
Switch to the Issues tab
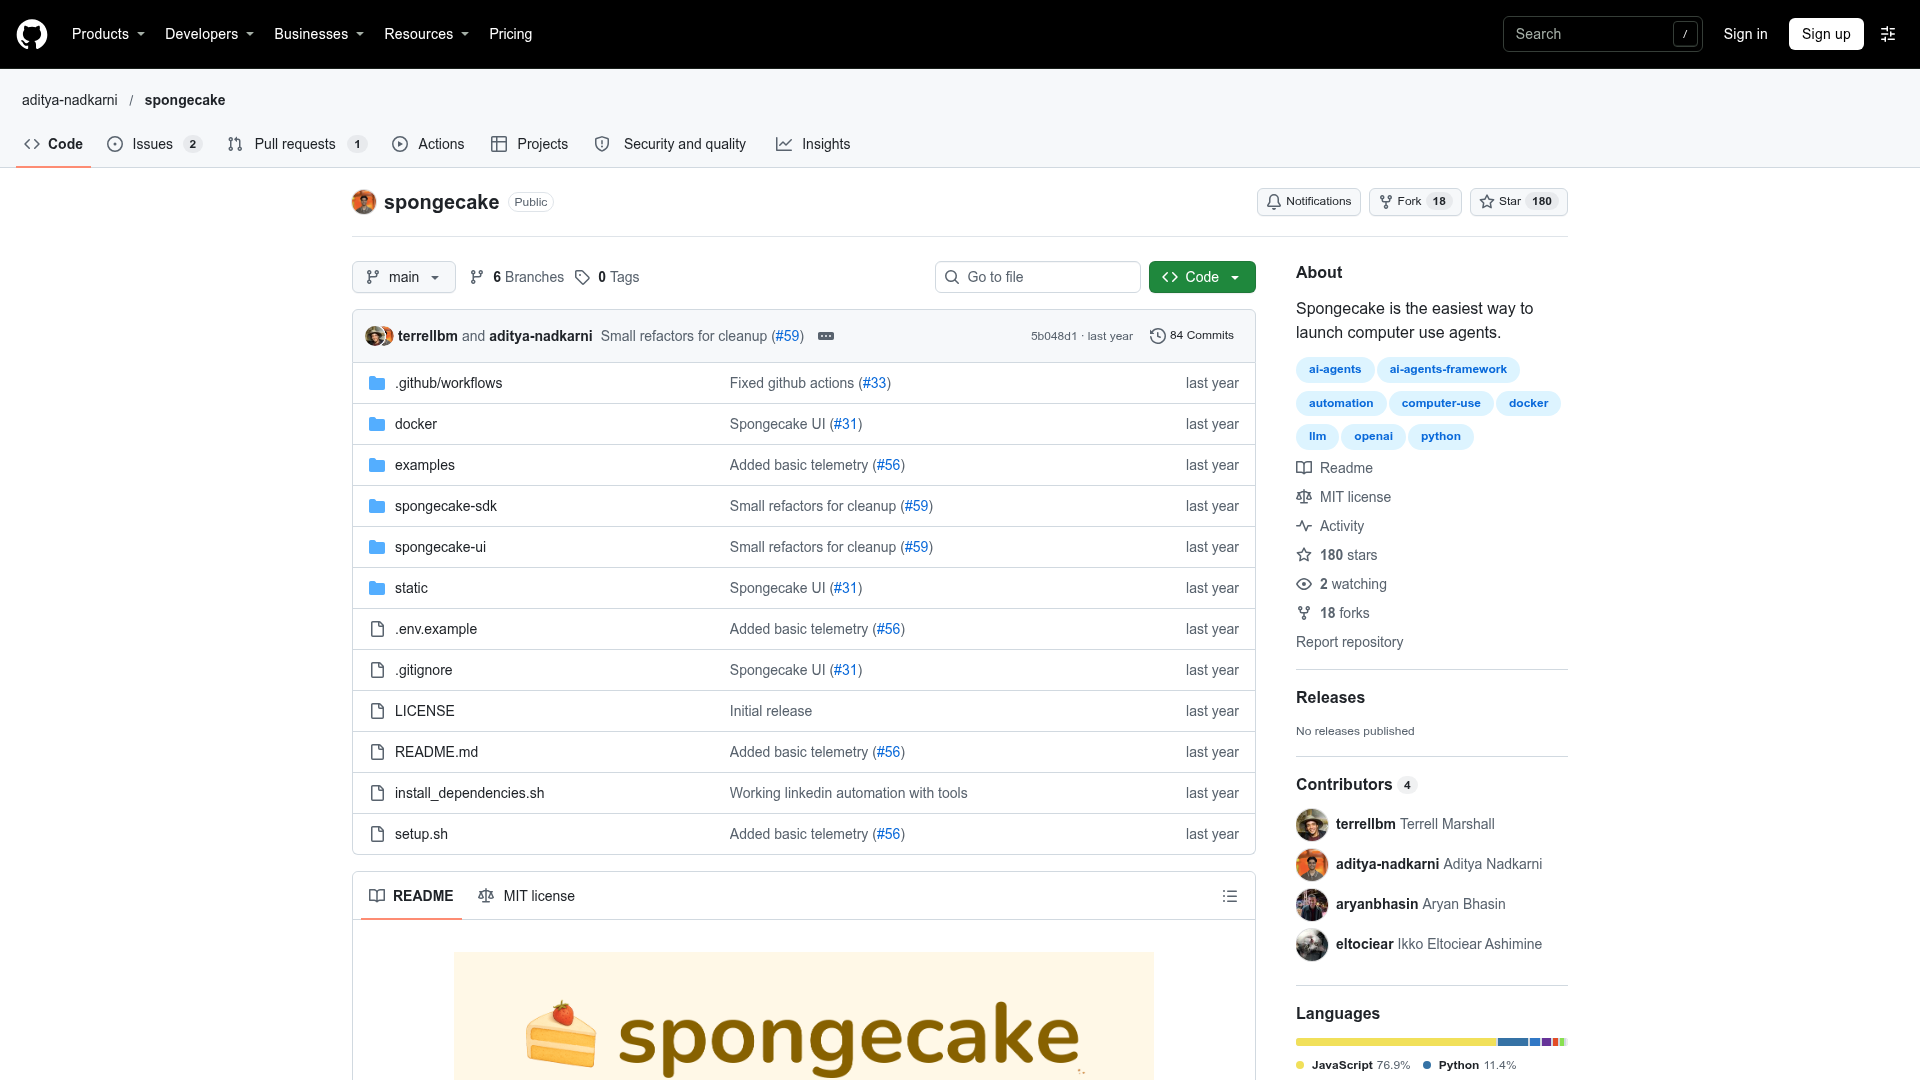[154, 144]
